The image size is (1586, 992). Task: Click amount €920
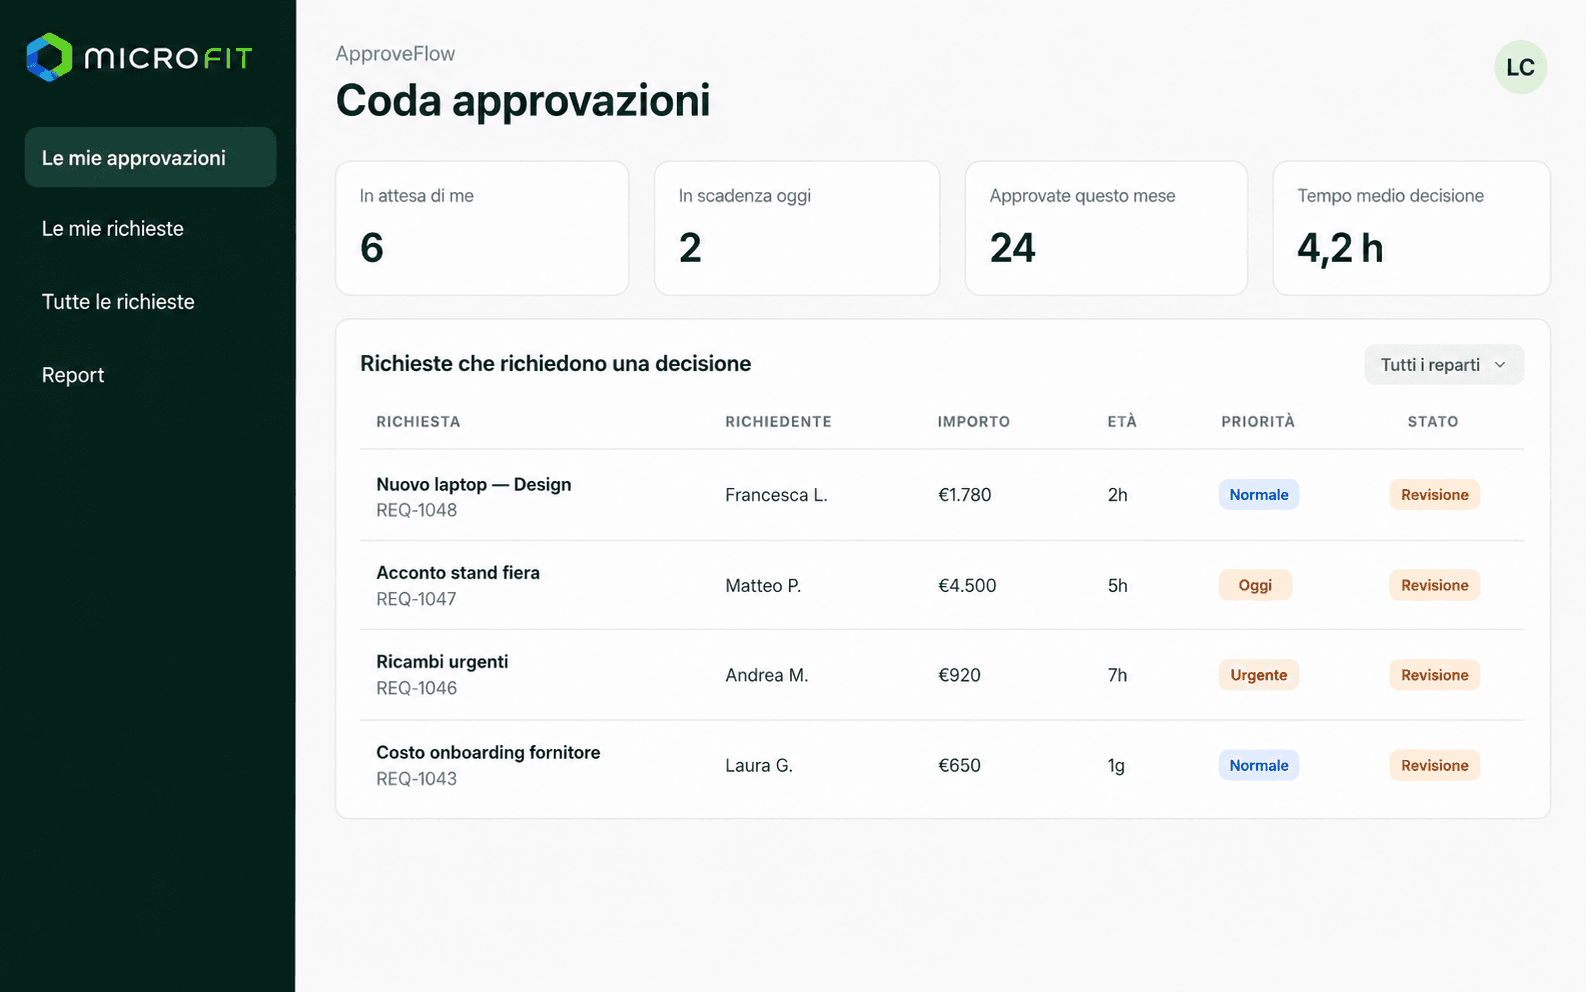pyautogui.click(x=959, y=675)
